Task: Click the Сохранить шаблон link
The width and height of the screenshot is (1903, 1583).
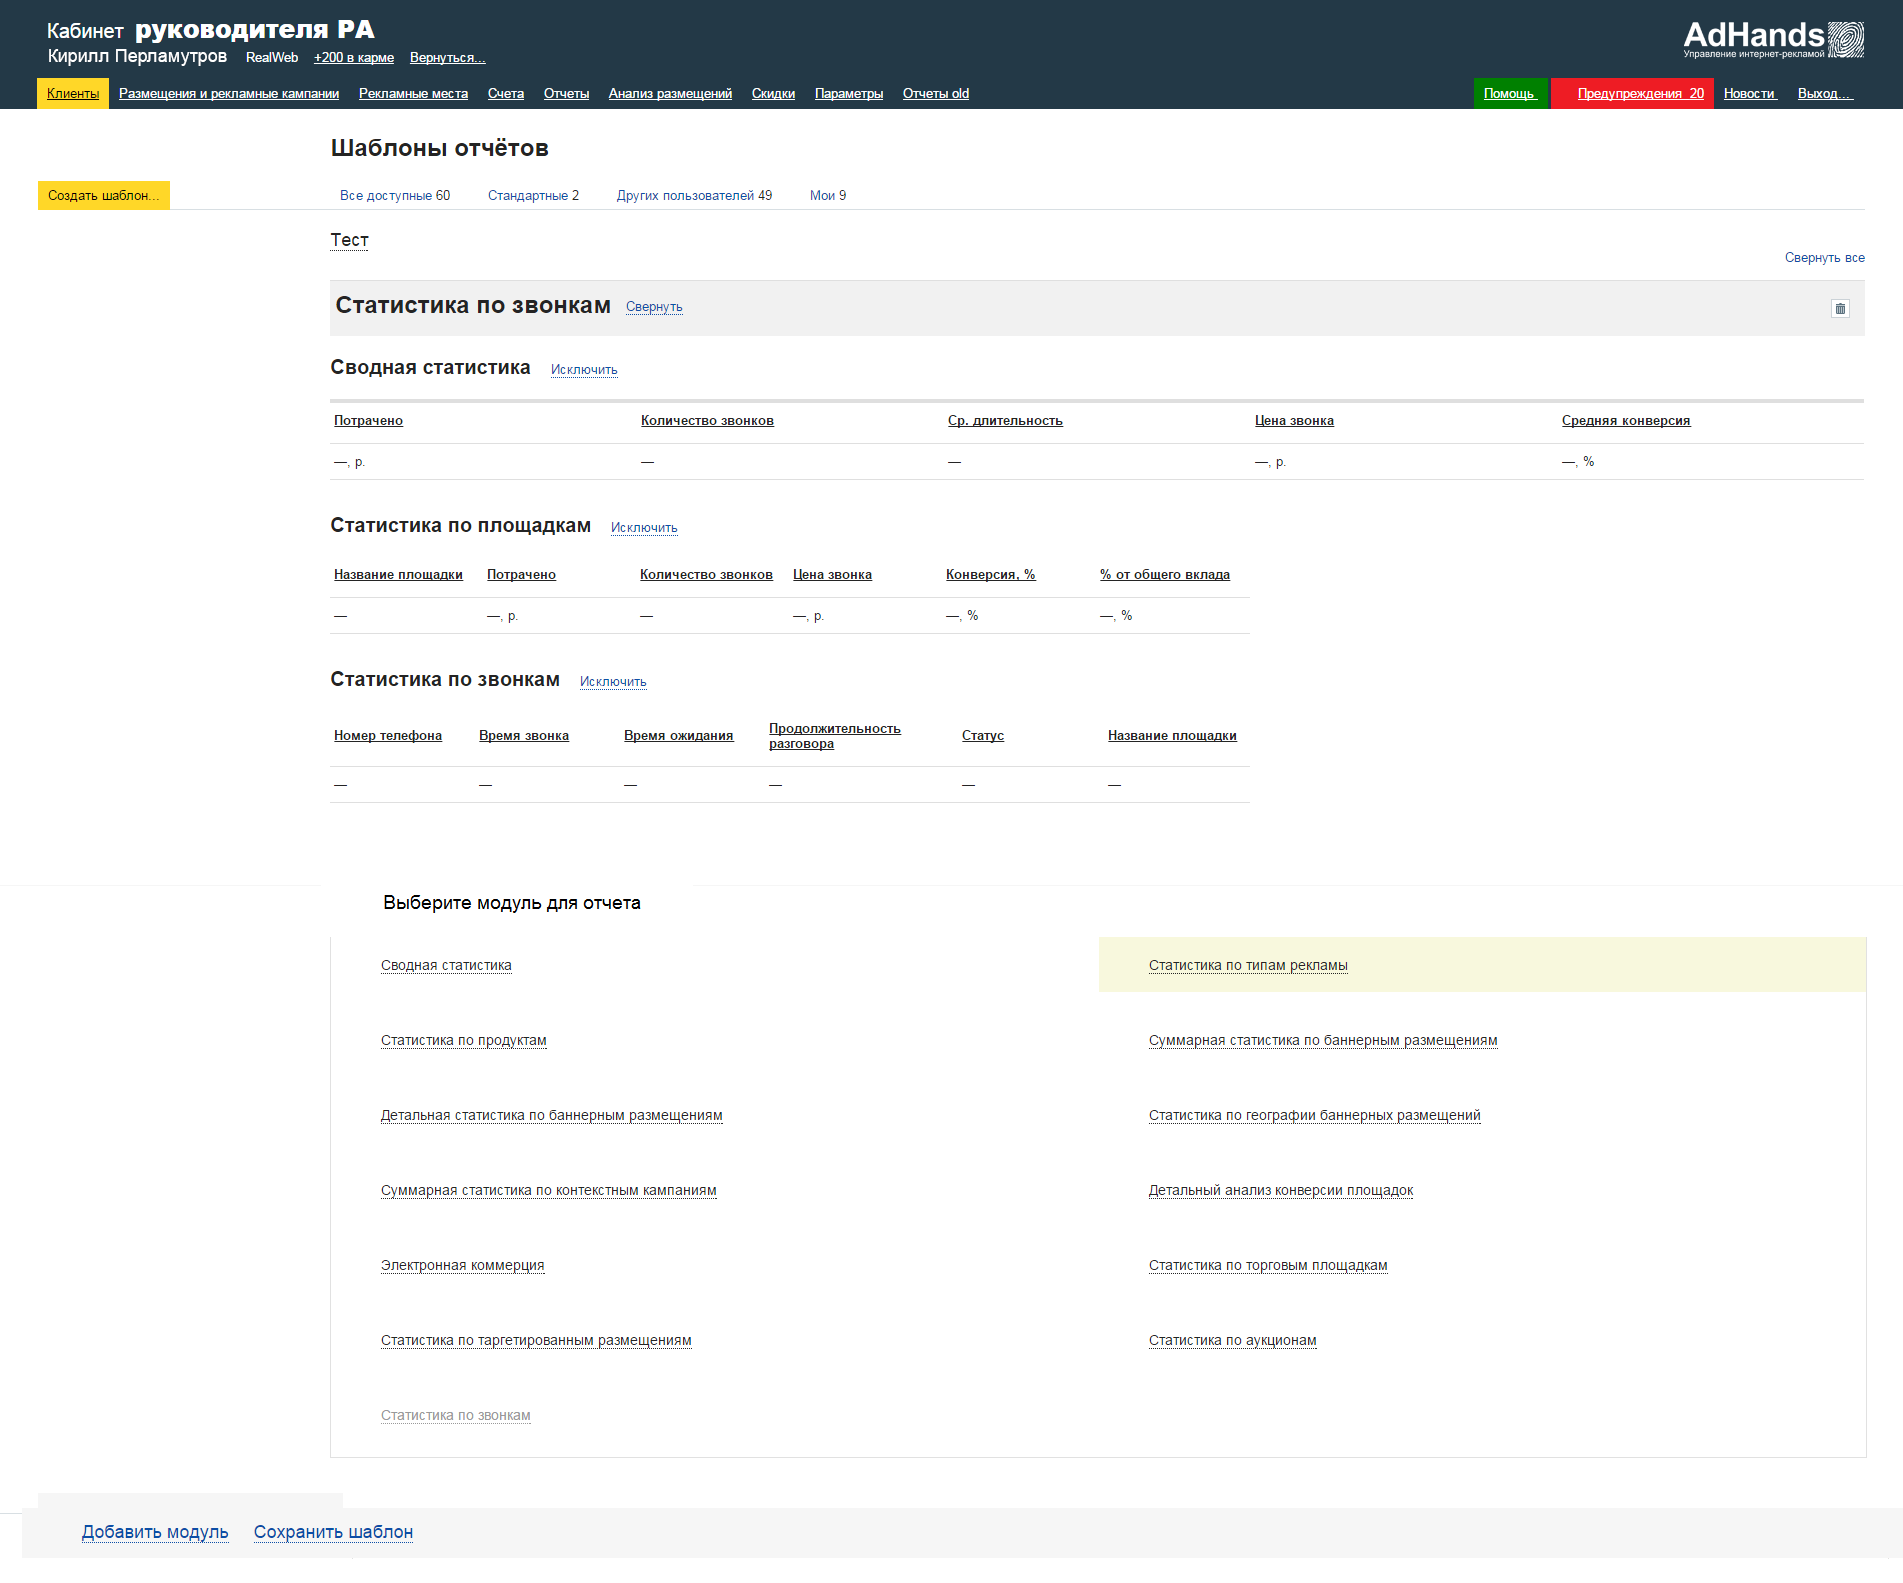Action: 333,1532
